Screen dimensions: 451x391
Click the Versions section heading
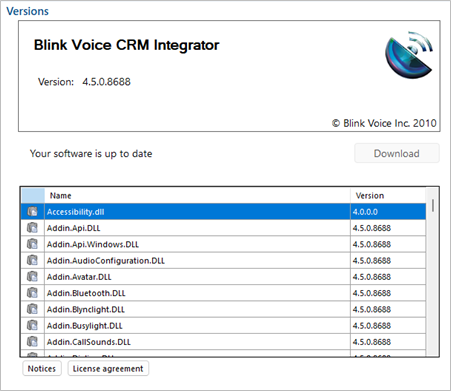click(x=27, y=11)
